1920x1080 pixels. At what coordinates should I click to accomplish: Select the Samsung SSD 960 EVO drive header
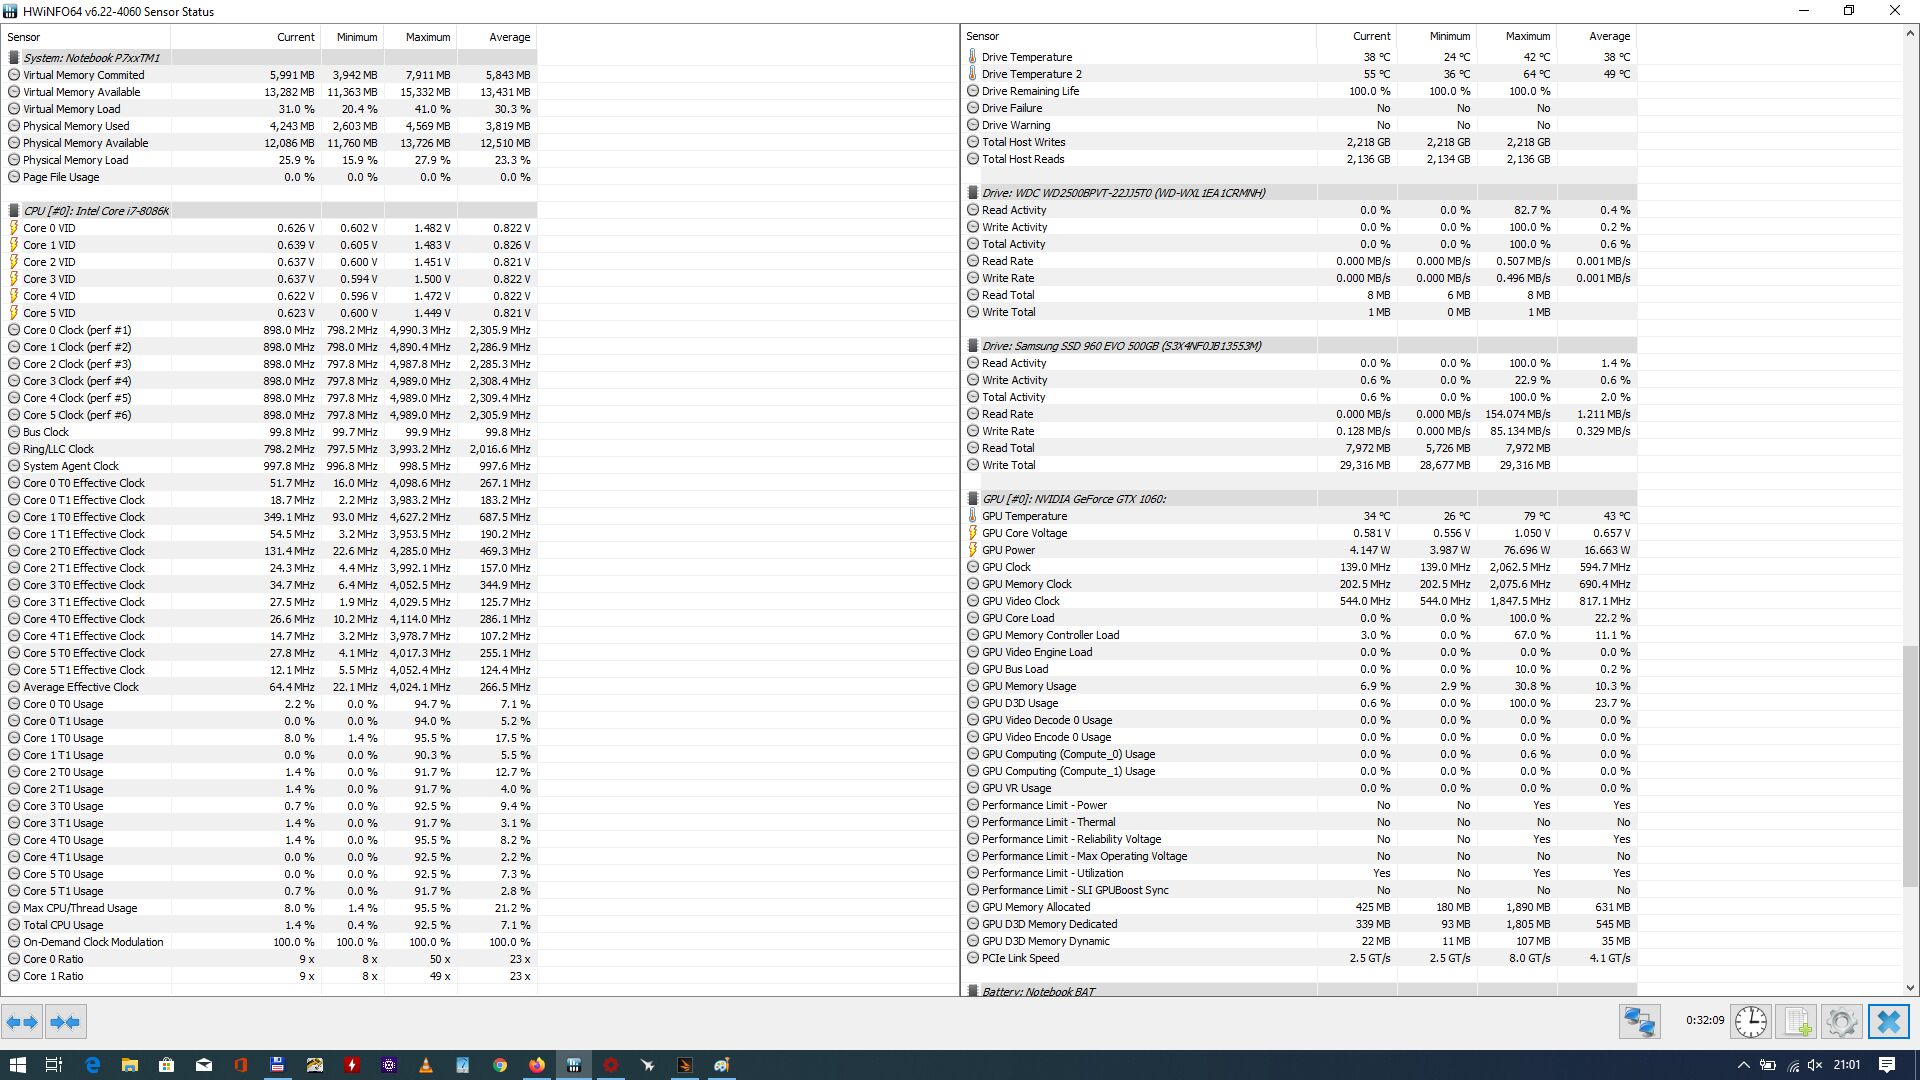coord(1120,346)
